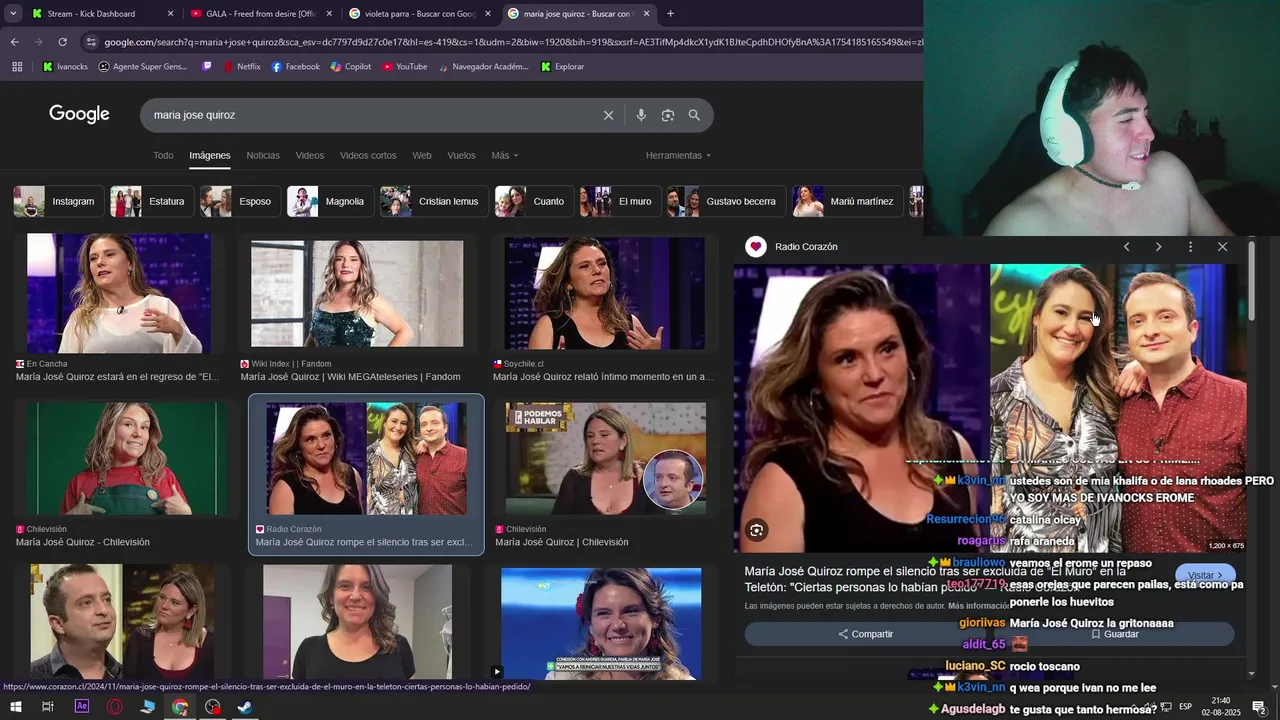The height and width of the screenshot is (720, 1280).
Task: Reload the page in the browser
Action: point(62,42)
